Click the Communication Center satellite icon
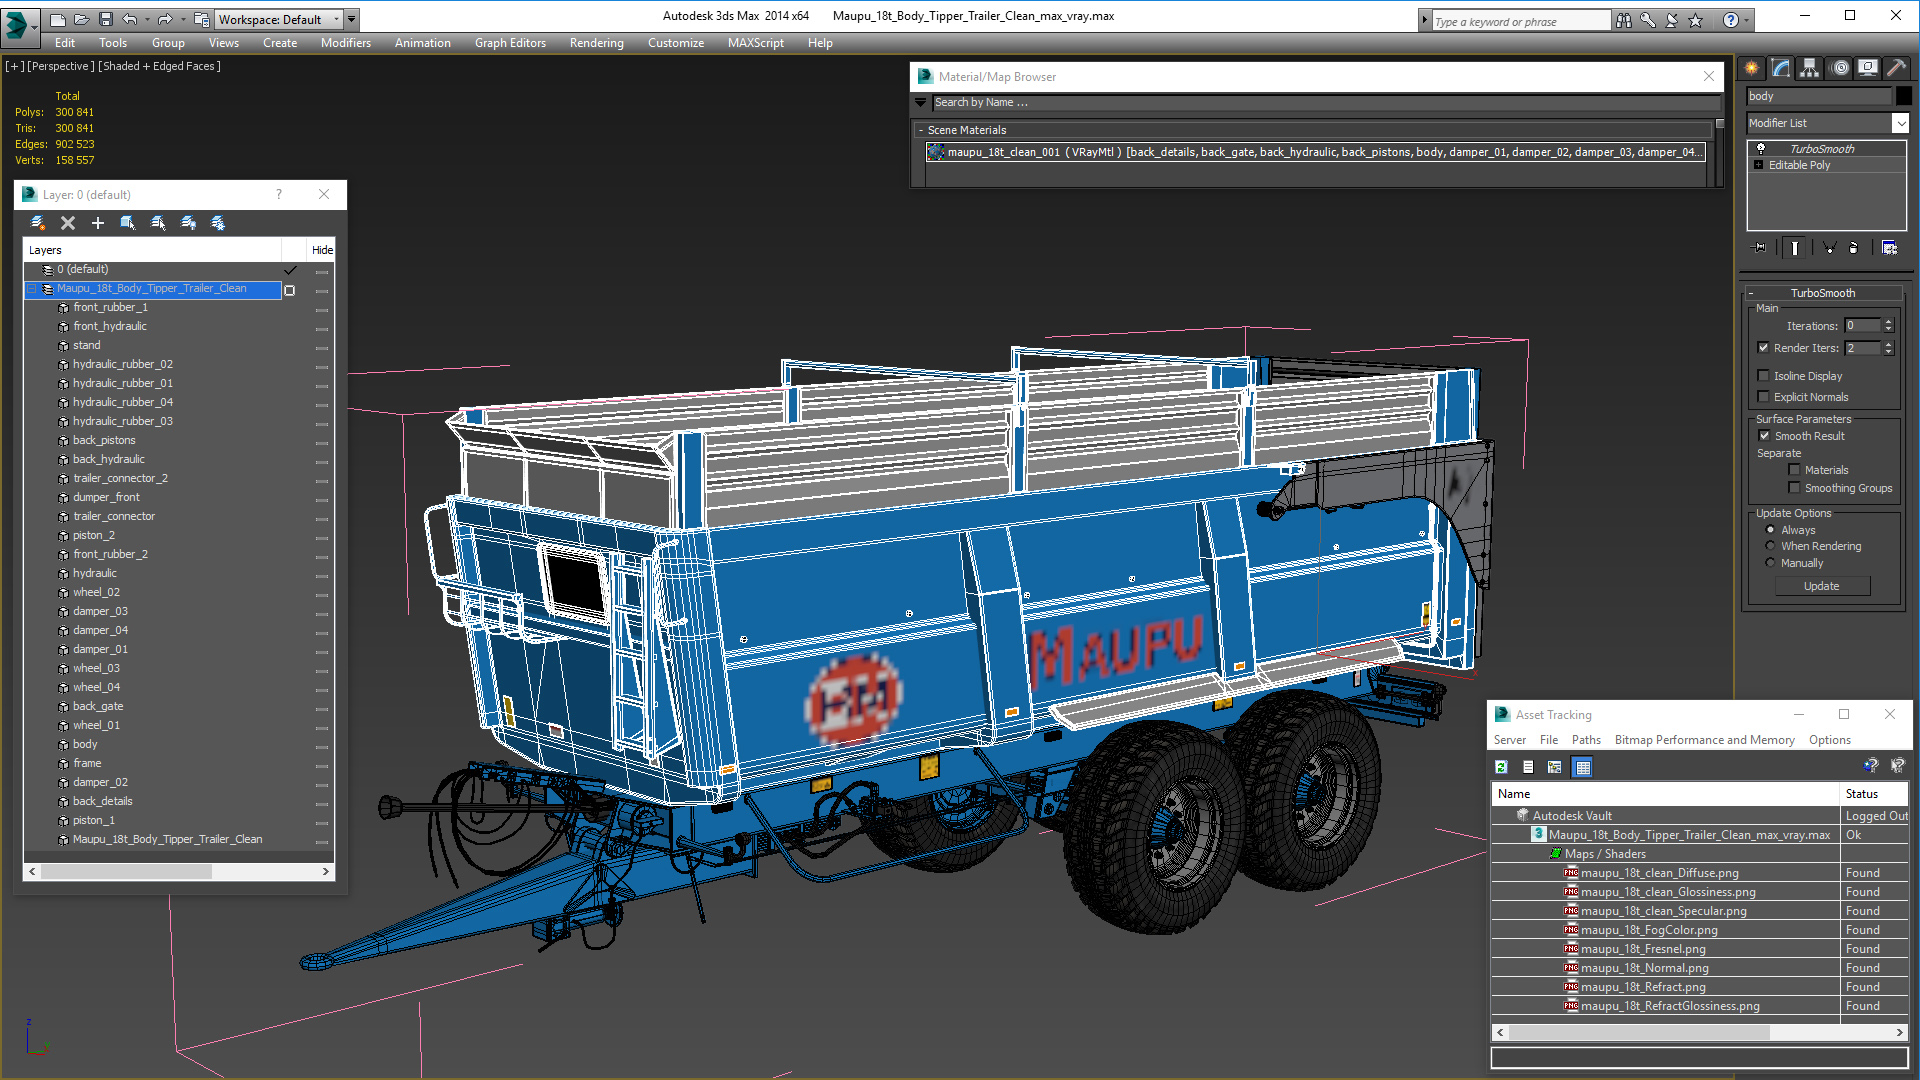Image resolution: width=1920 pixels, height=1080 pixels. pos(1672,20)
